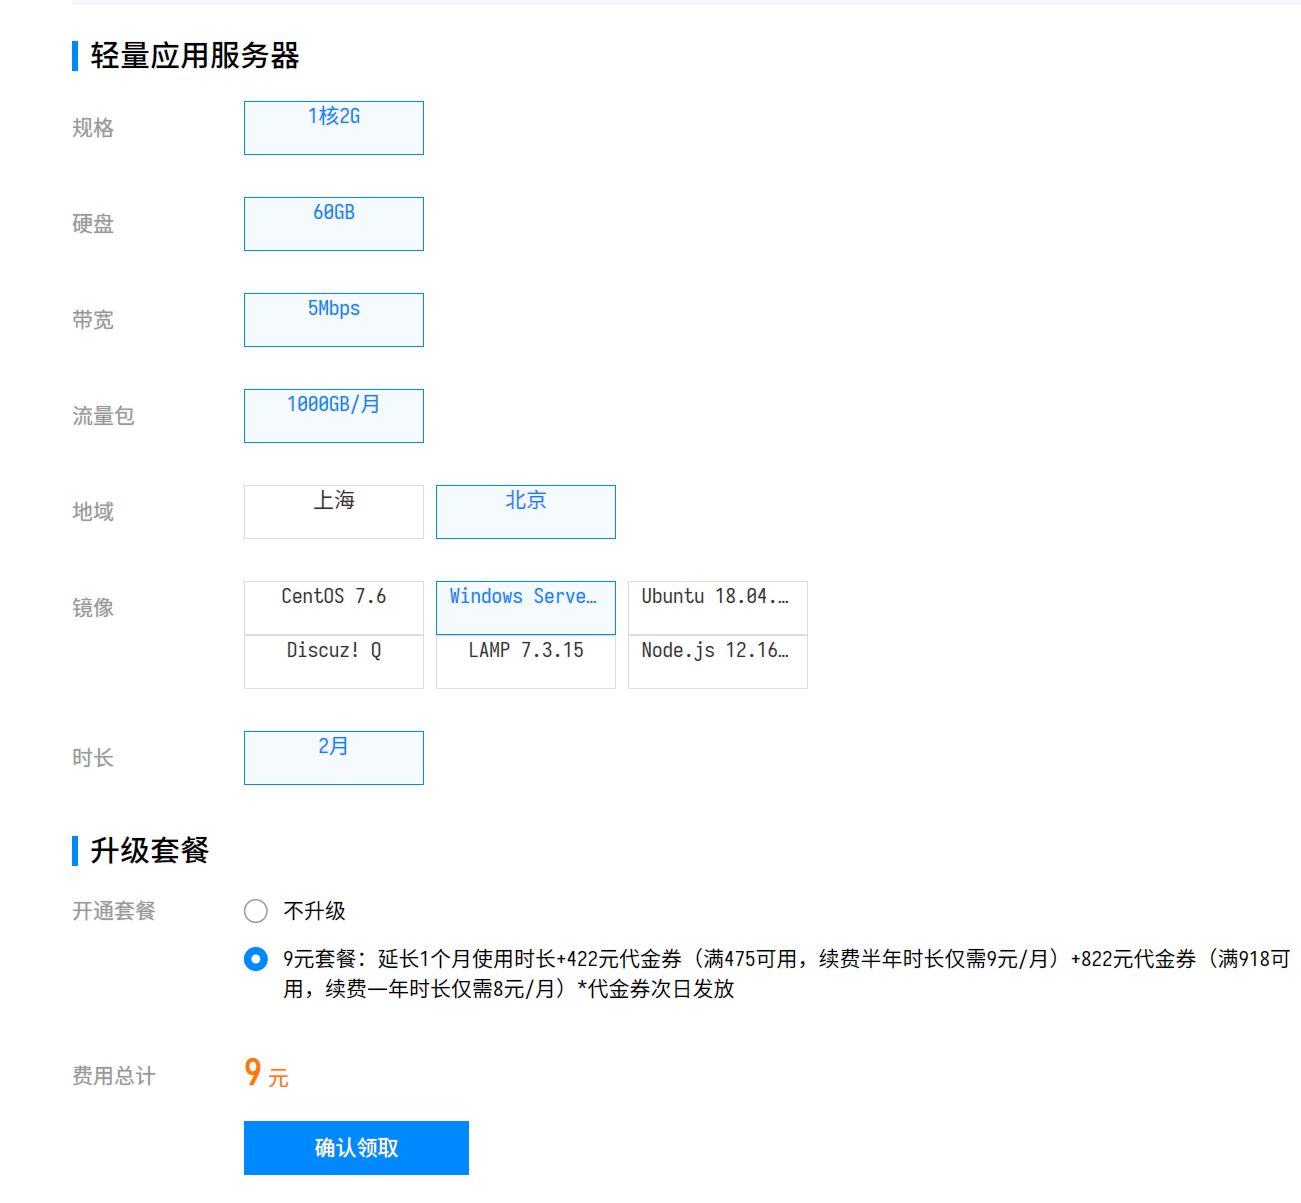Click the 确认领取 button
Viewport: 1301px width, 1203px height.
coord(356,1148)
